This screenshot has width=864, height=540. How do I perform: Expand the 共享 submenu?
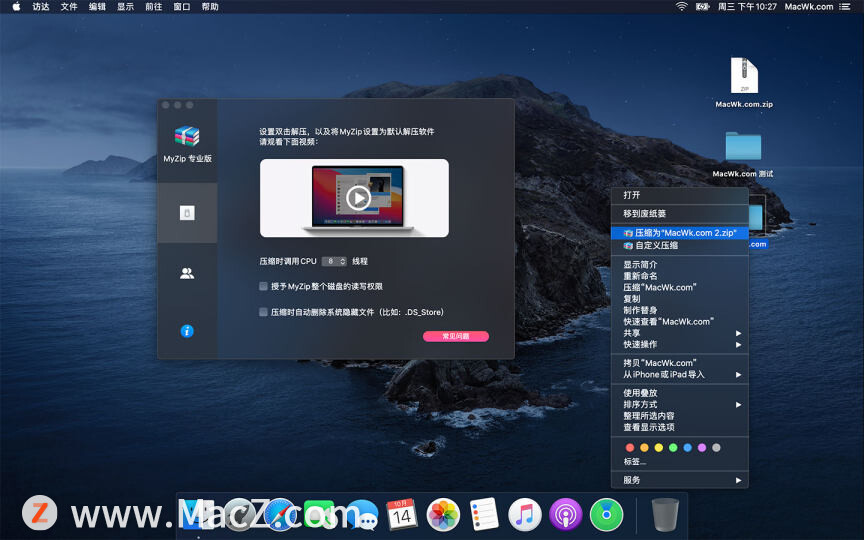[x=679, y=333]
